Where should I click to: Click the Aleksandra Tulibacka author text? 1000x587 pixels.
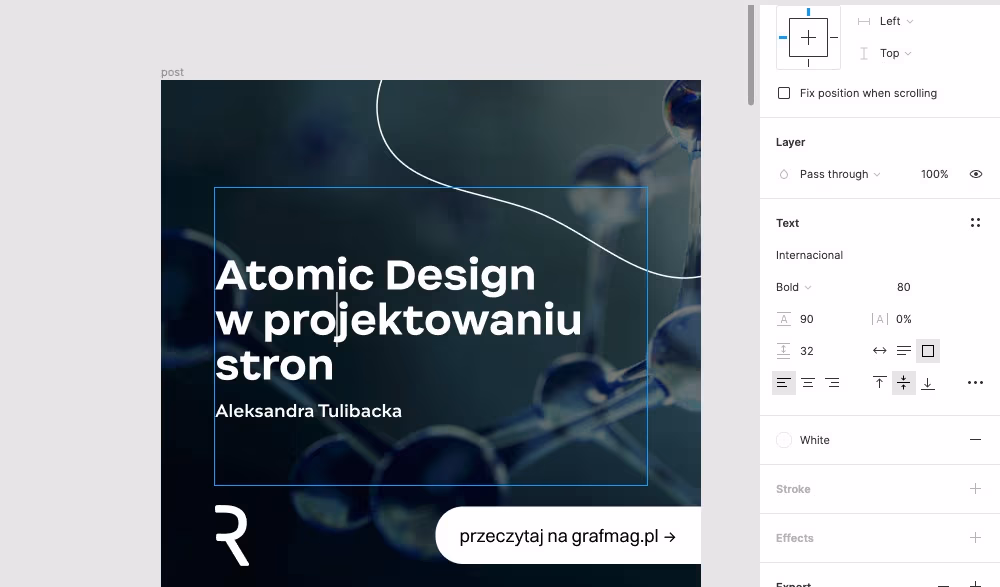pos(309,411)
